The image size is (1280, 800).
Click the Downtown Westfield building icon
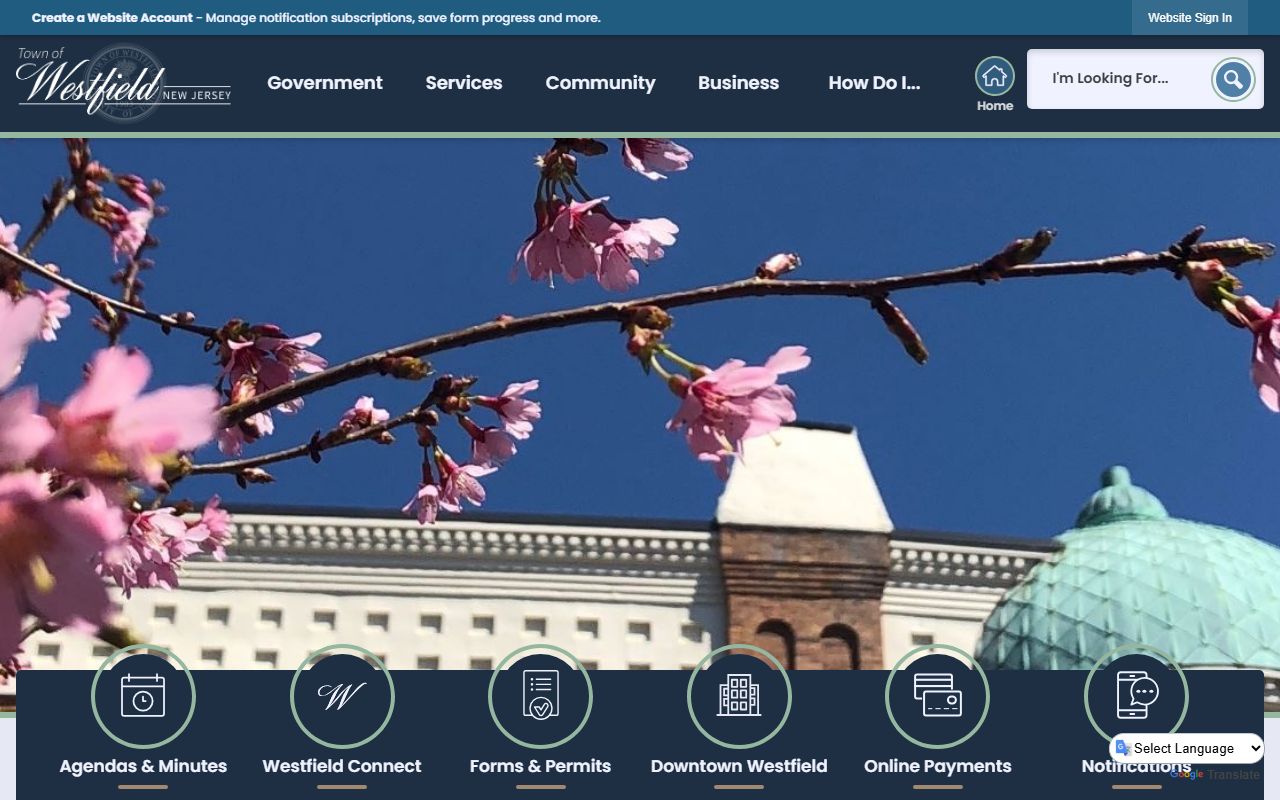point(739,696)
